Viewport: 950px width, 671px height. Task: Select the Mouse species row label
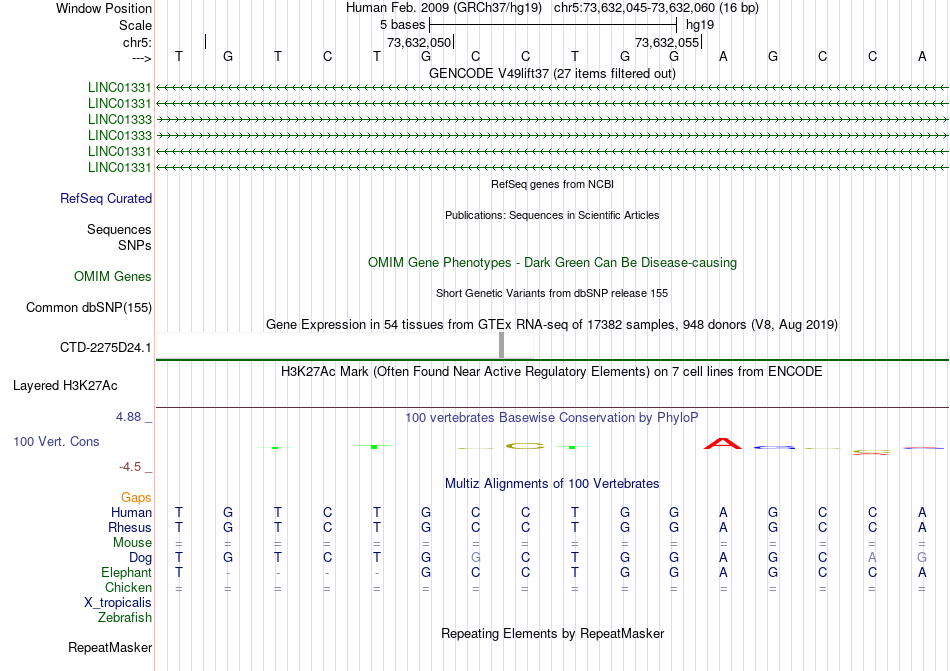click(x=132, y=543)
